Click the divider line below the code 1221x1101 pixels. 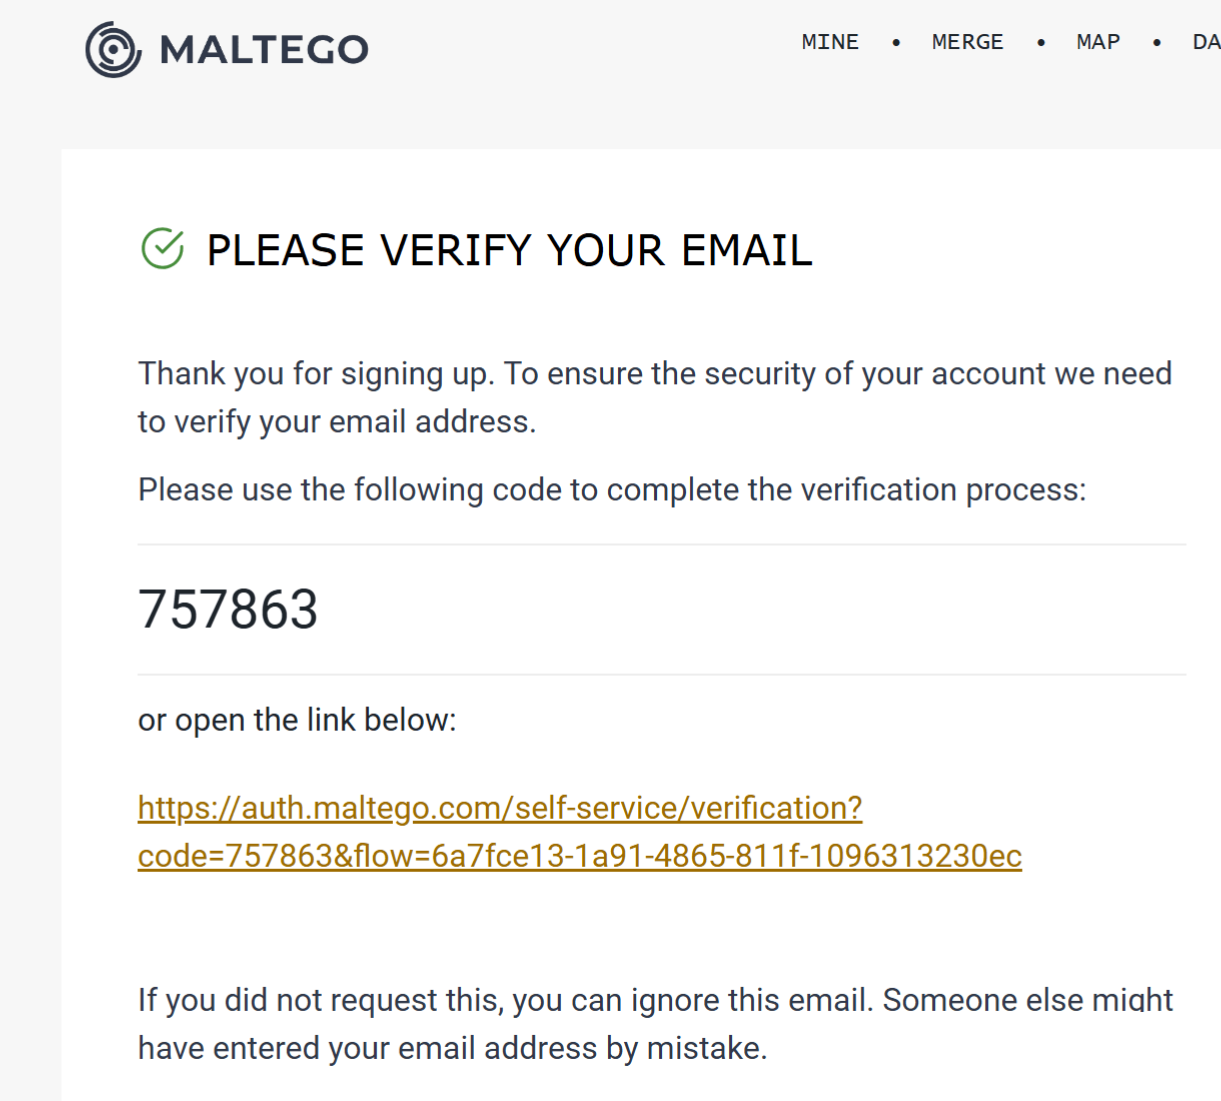coord(661,675)
